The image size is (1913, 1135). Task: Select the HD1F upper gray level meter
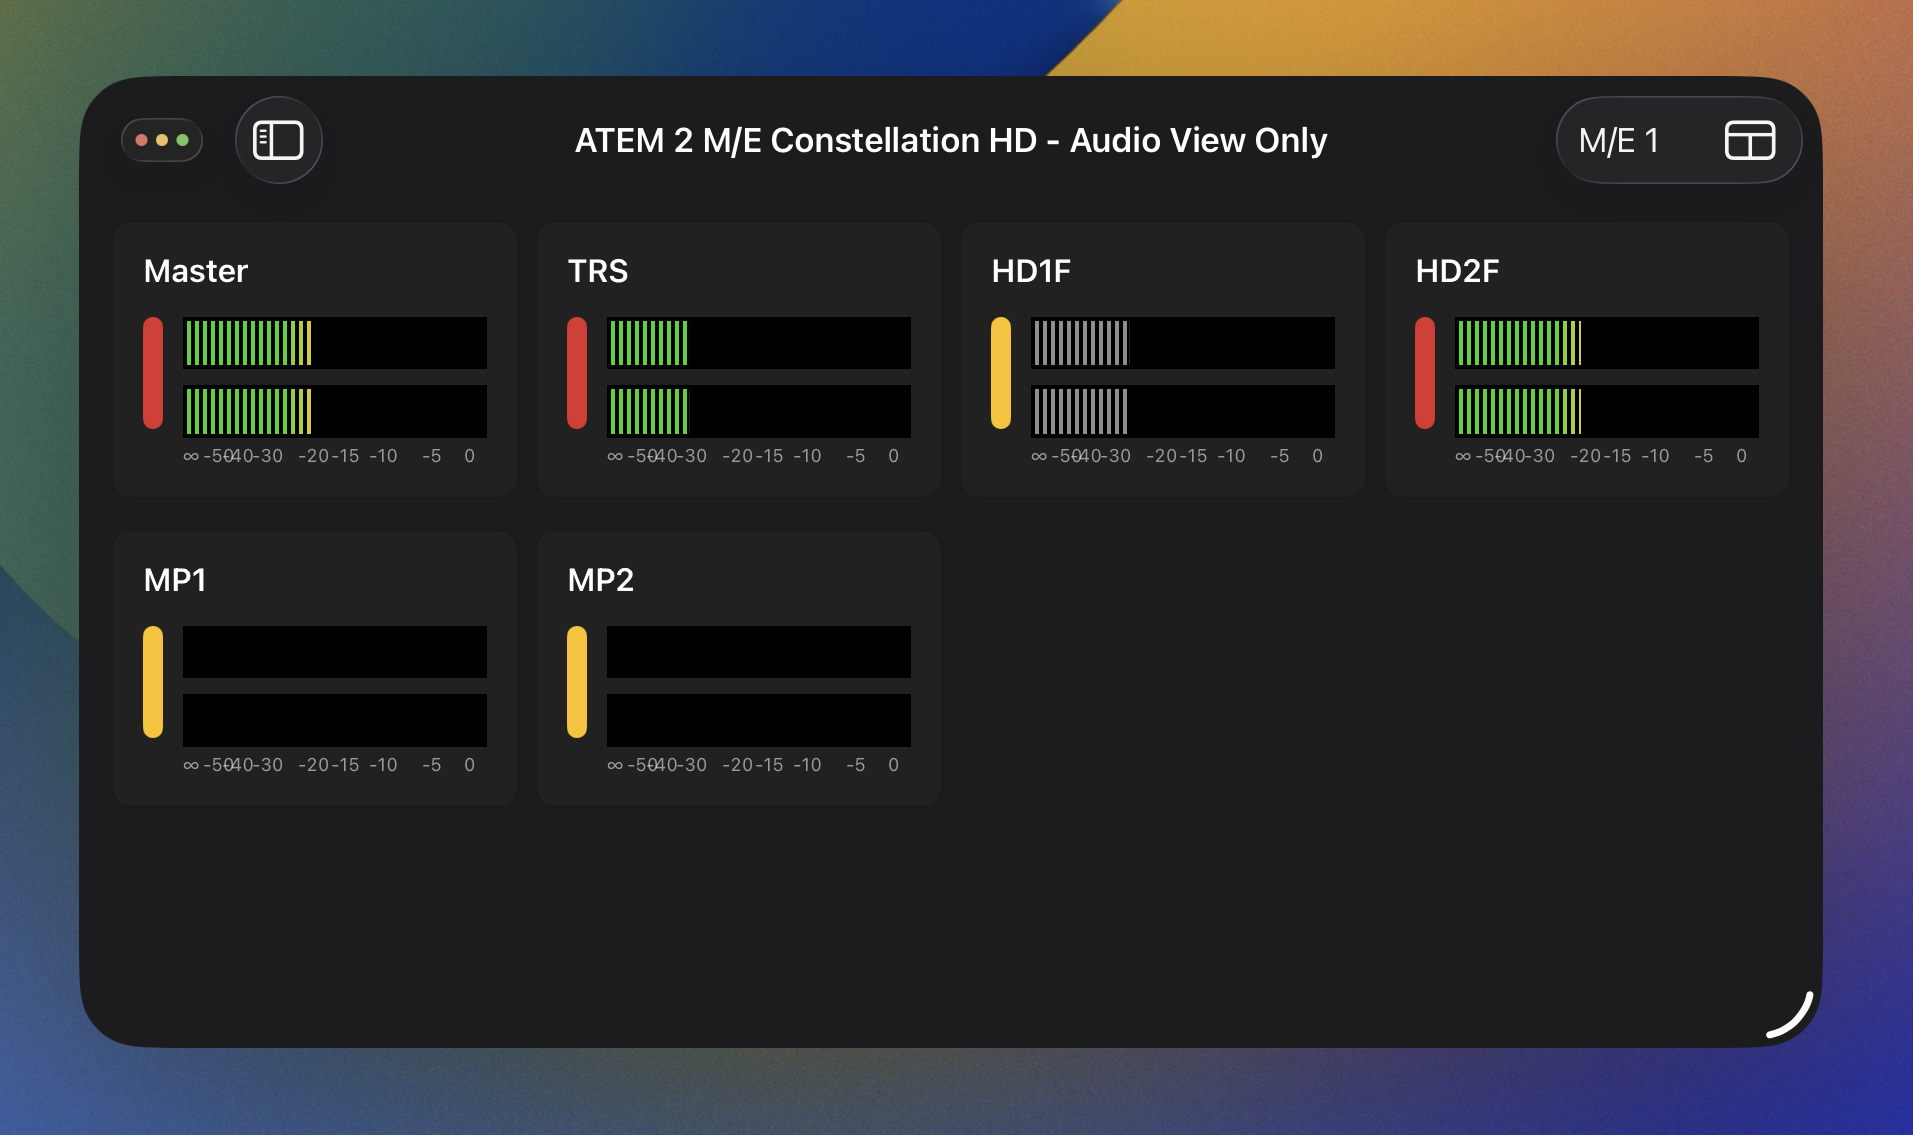[1182, 343]
